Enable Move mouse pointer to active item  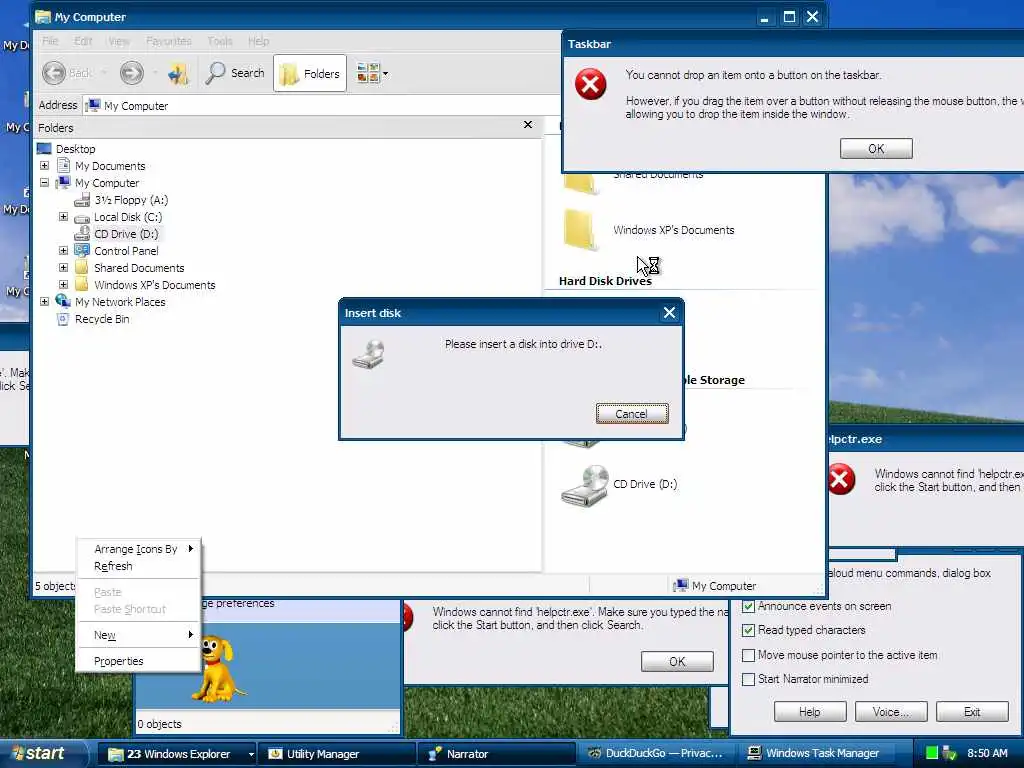(748, 655)
